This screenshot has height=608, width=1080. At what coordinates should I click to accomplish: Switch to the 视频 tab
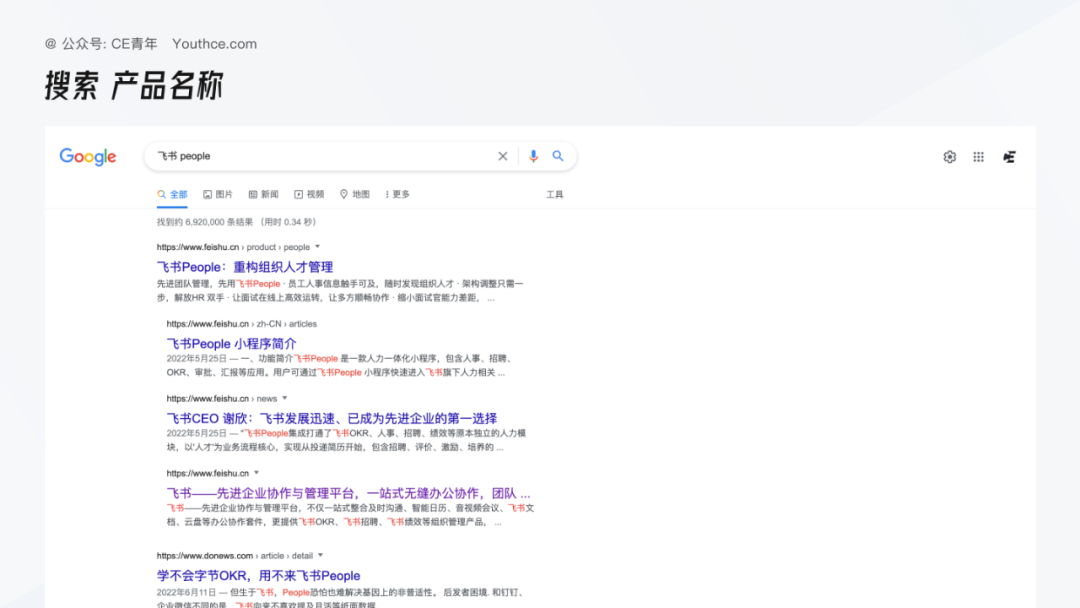coord(309,194)
